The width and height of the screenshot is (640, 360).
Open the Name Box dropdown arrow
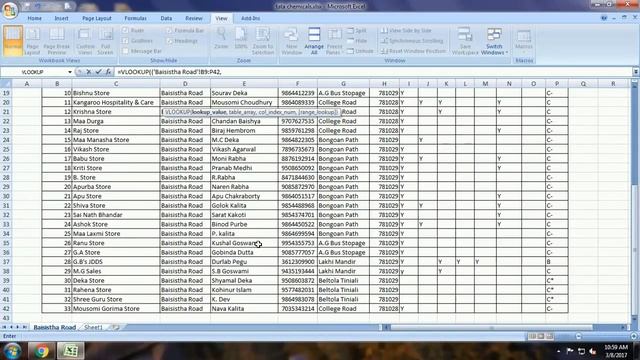[70, 72]
